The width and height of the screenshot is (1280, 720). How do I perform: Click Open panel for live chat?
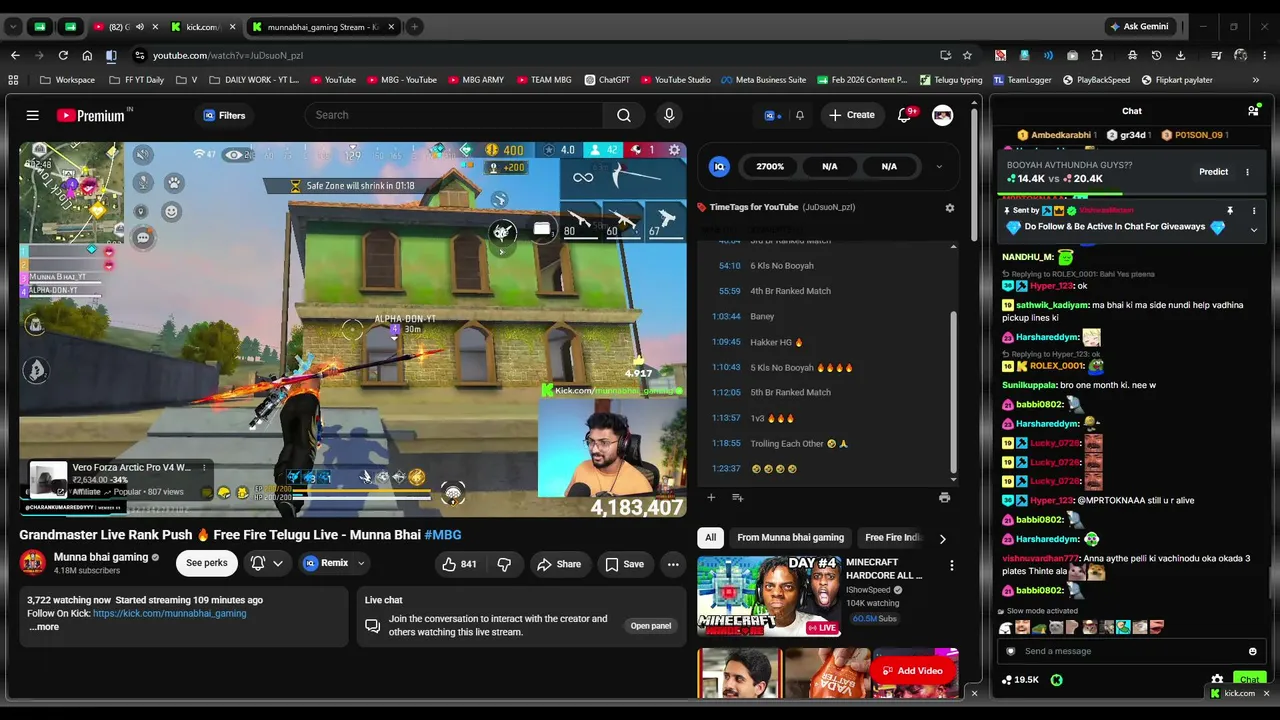click(651, 626)
